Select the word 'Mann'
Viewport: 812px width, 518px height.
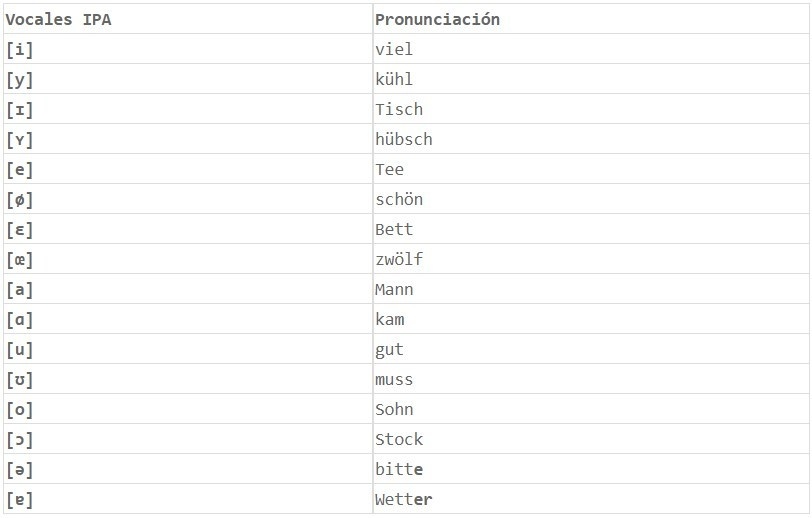[394, 289]
